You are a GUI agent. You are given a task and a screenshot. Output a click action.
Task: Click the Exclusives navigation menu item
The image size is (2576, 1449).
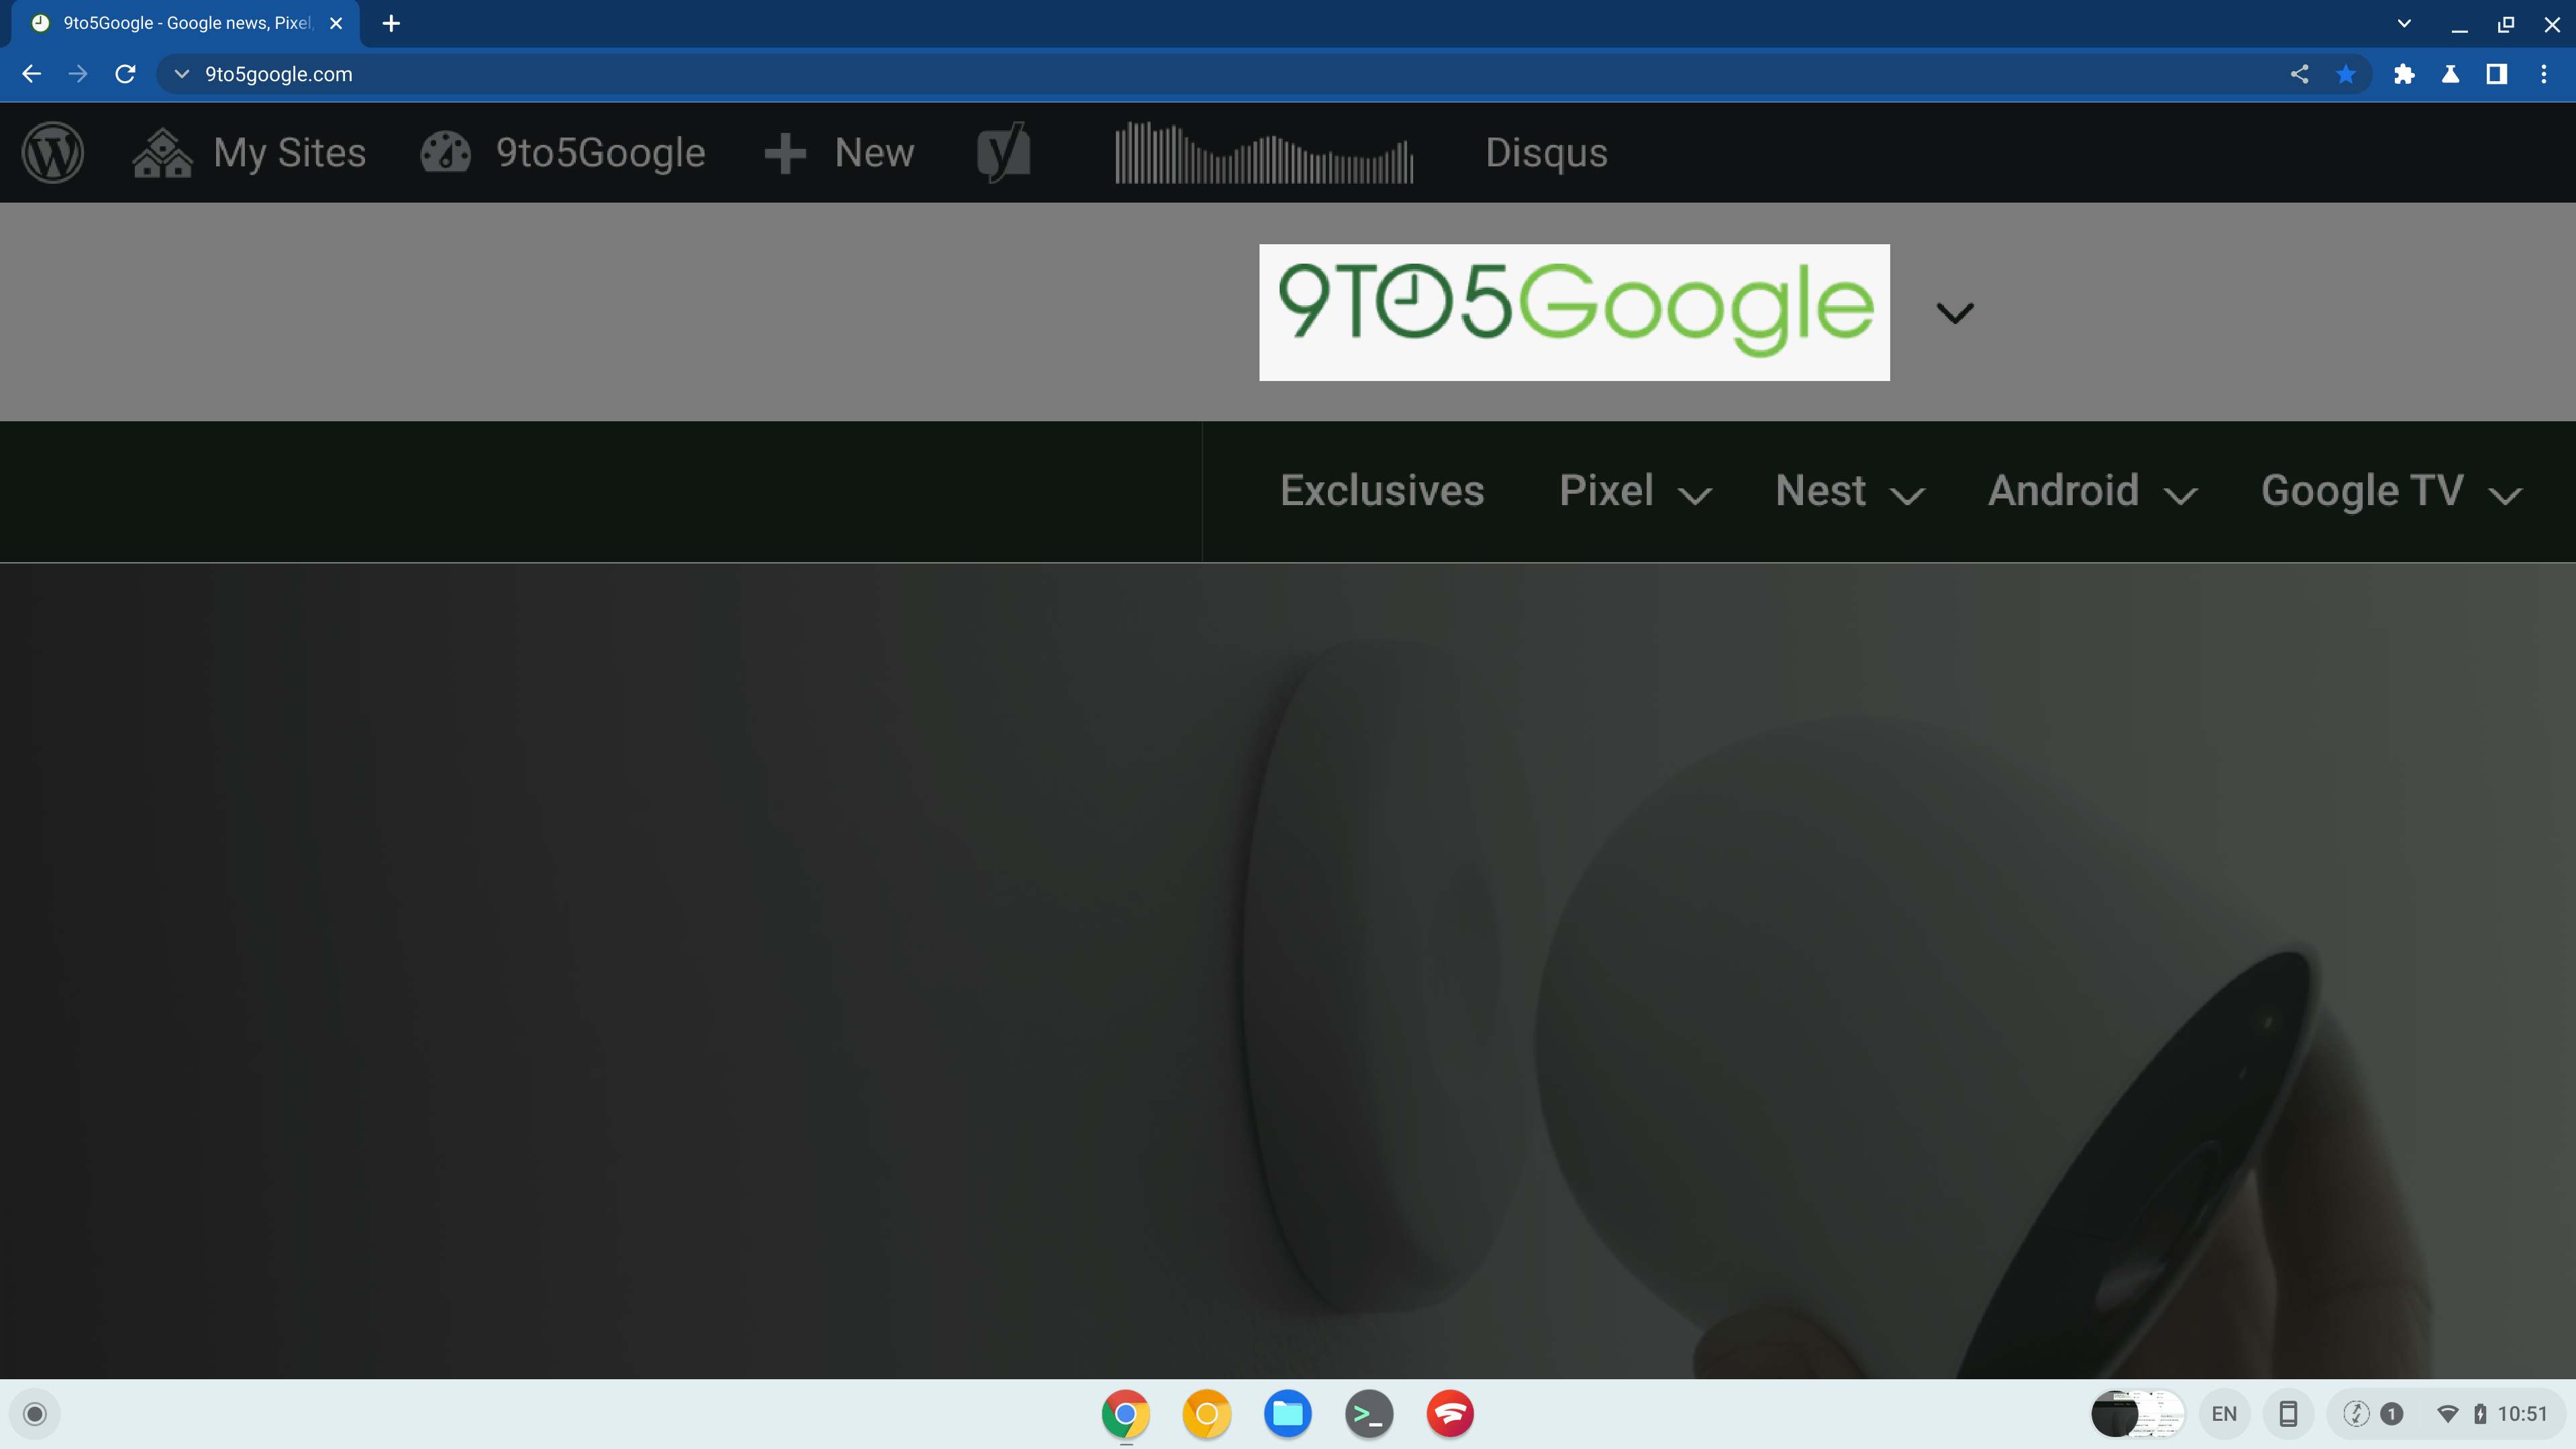(x=1382, y=490)
